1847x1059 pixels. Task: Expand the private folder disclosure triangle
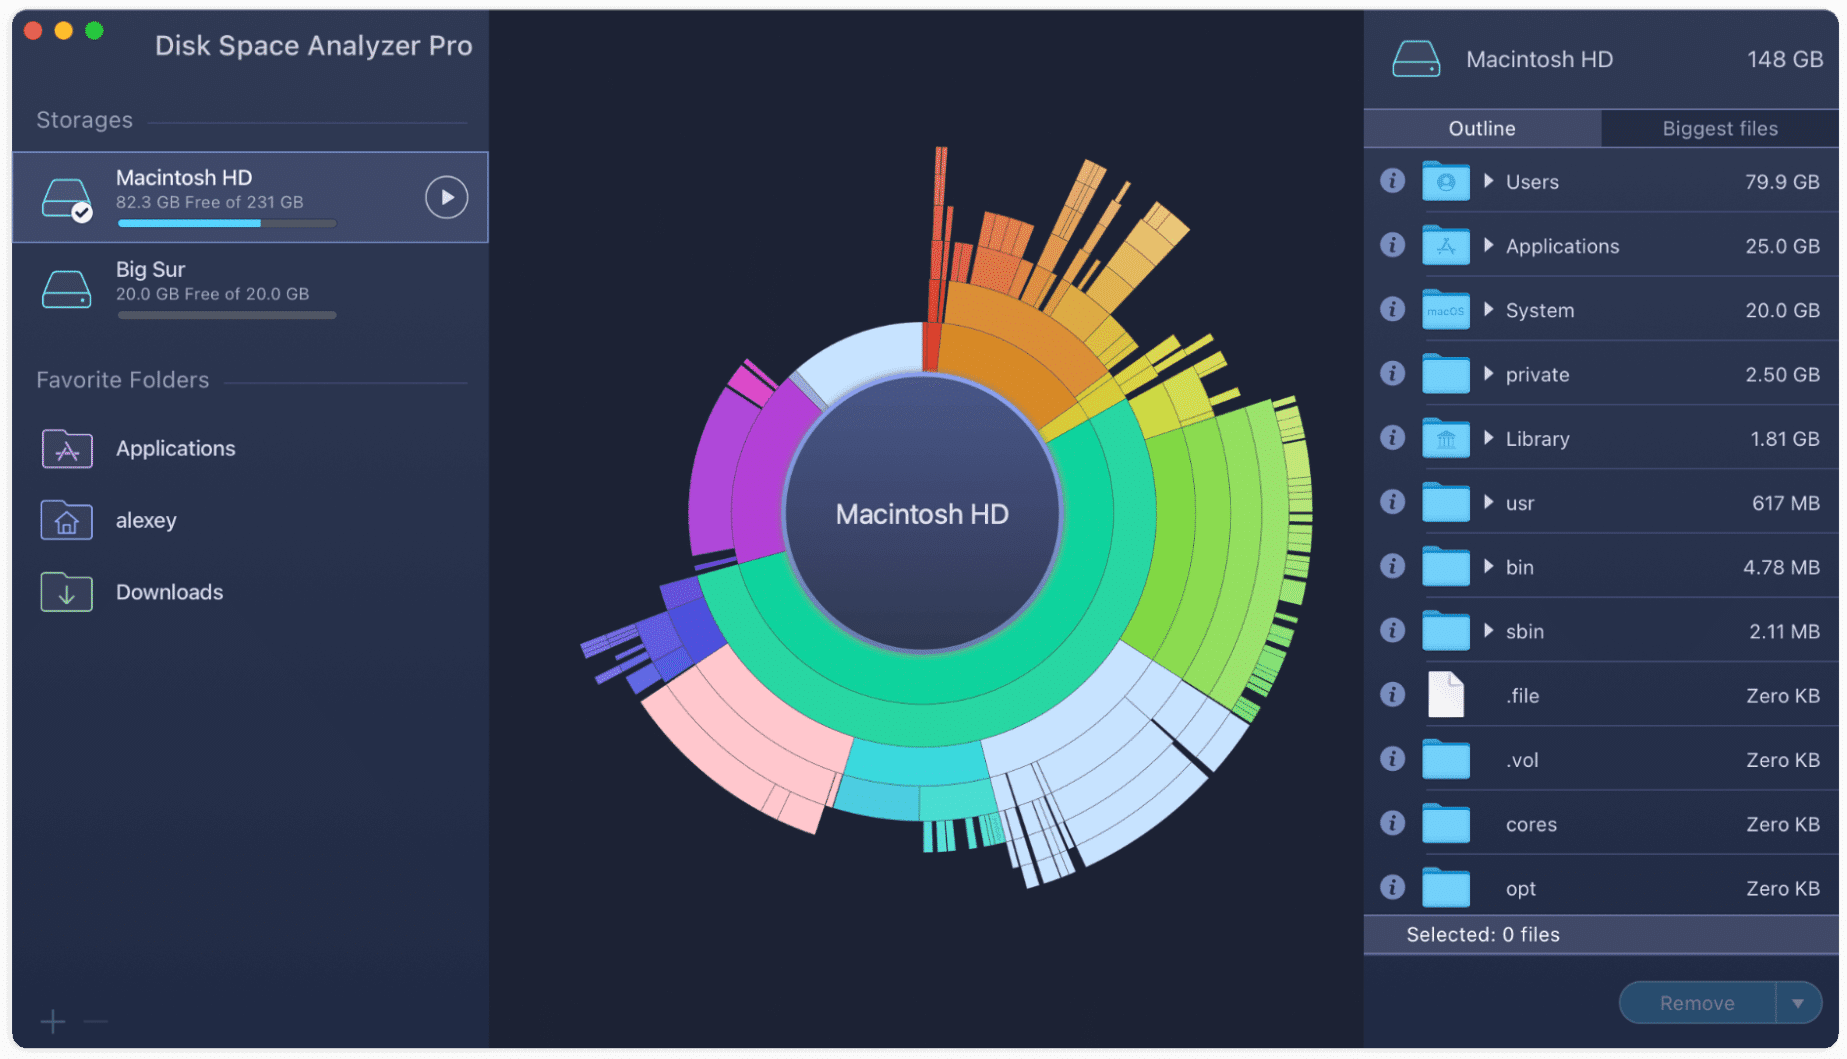tap(1489, 373)
